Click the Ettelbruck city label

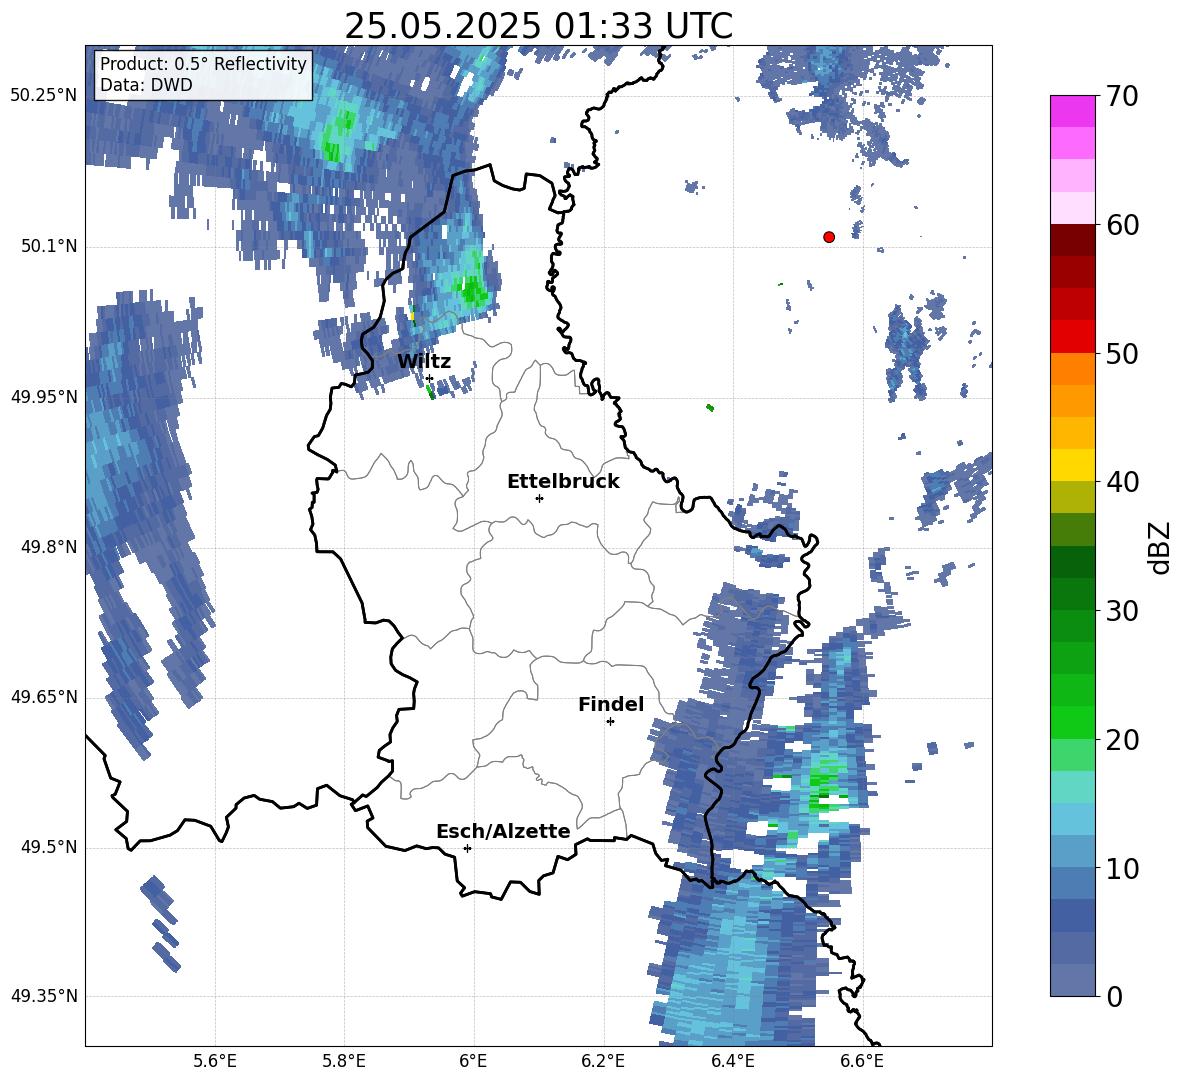pyautogui.click(x=563, y=482)
